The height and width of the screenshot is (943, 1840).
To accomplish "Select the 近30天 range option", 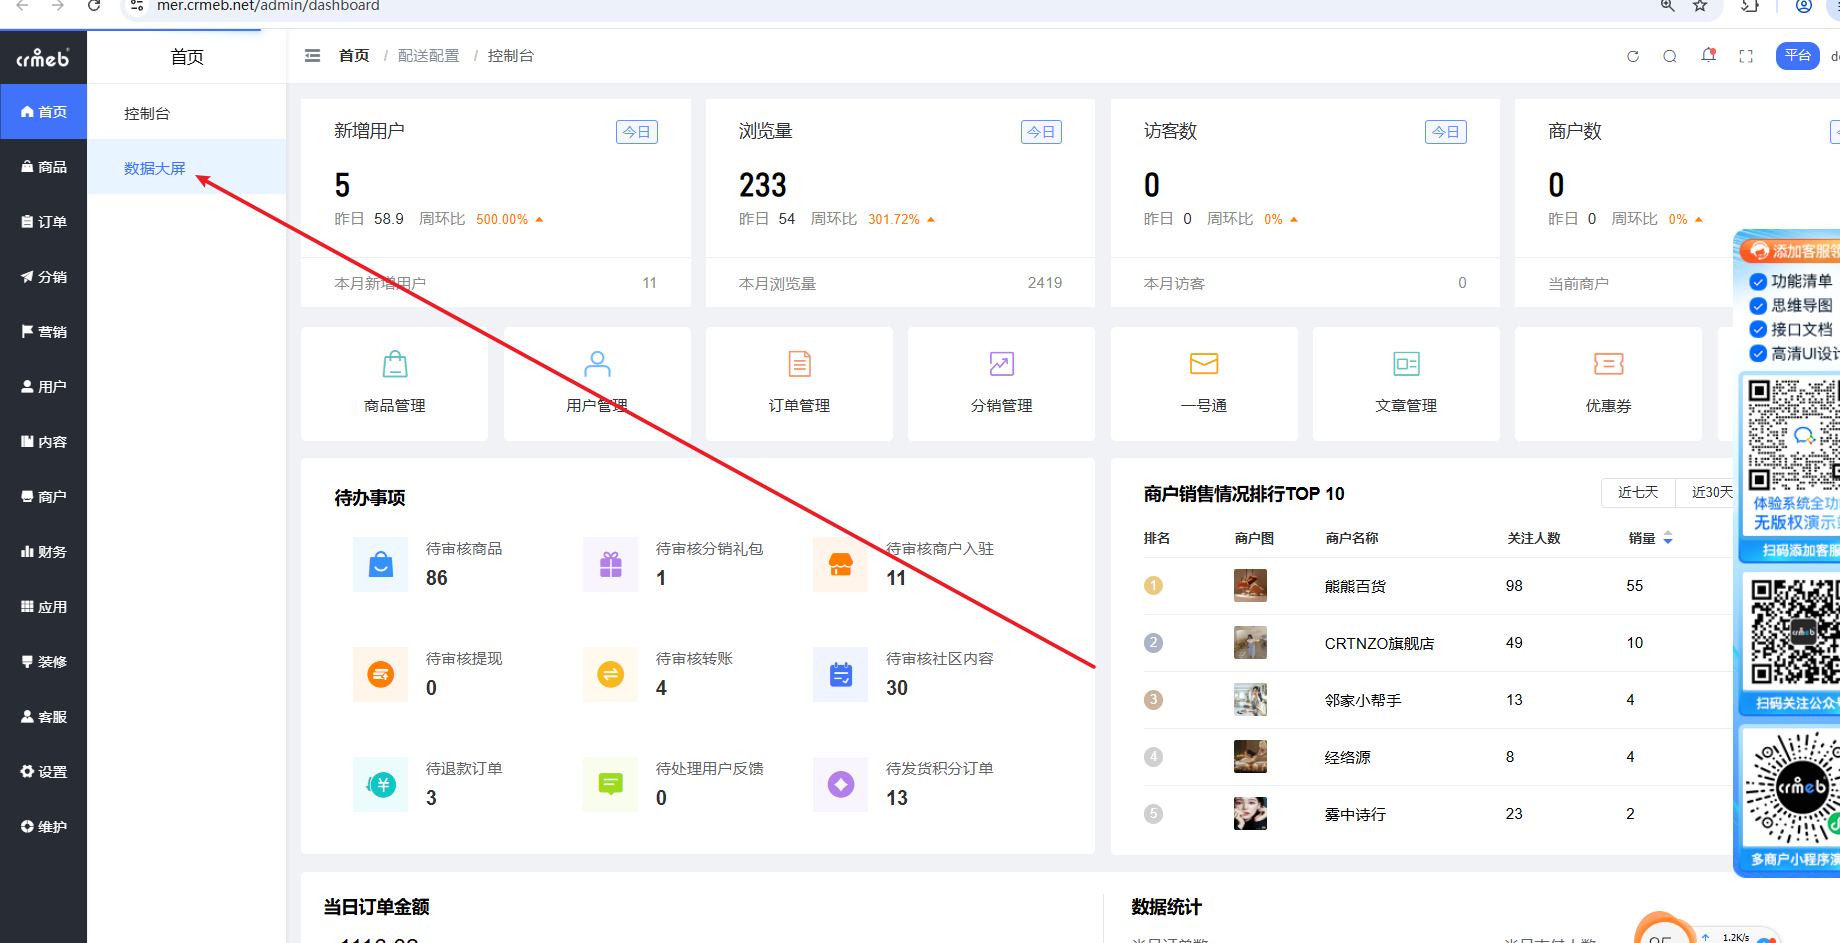I will point(1711,492).
